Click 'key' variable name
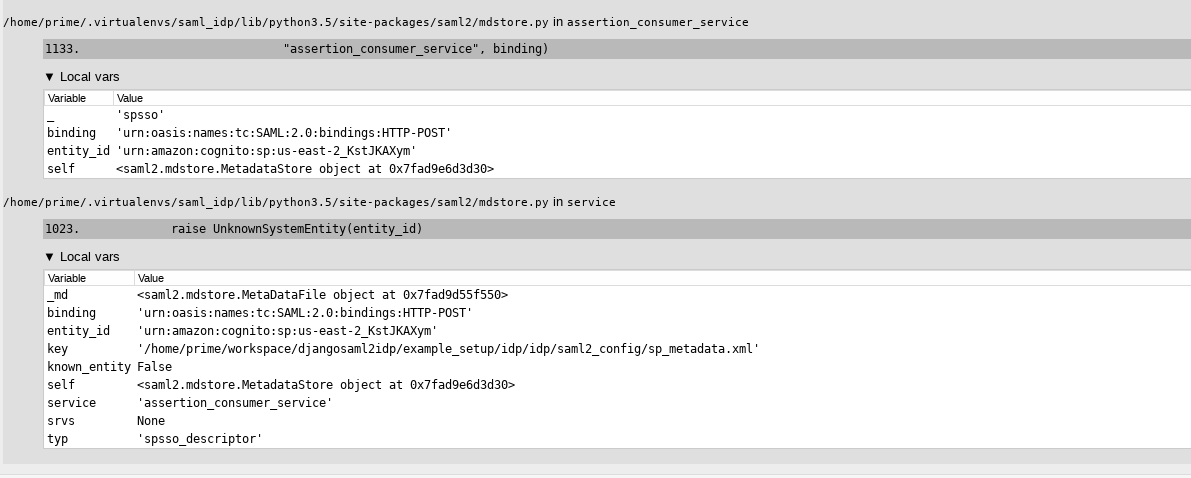The width and height of the screenshot is (1191, 478). (x=58, y=349)
